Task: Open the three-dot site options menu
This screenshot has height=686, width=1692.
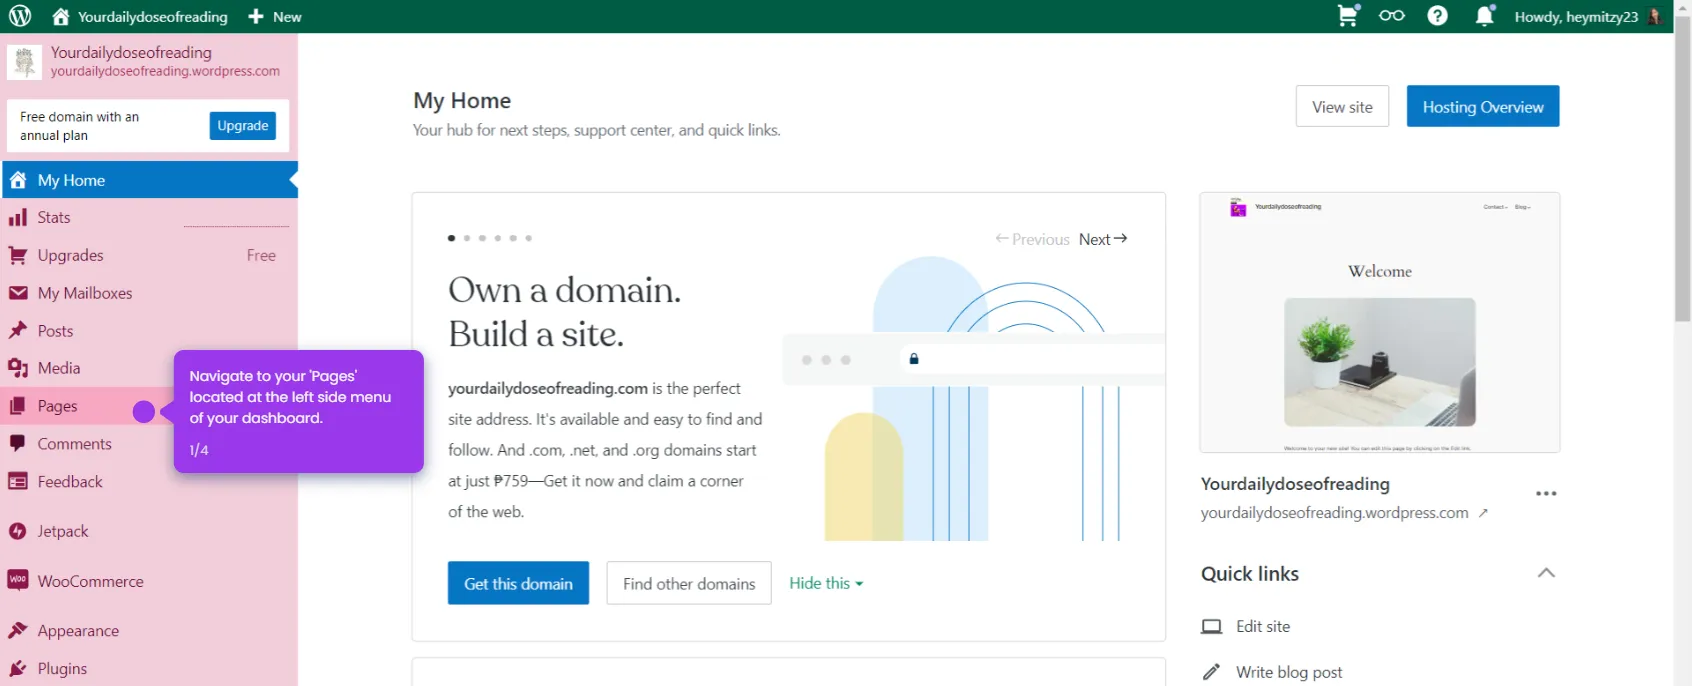Action: tap(1546, 494)
